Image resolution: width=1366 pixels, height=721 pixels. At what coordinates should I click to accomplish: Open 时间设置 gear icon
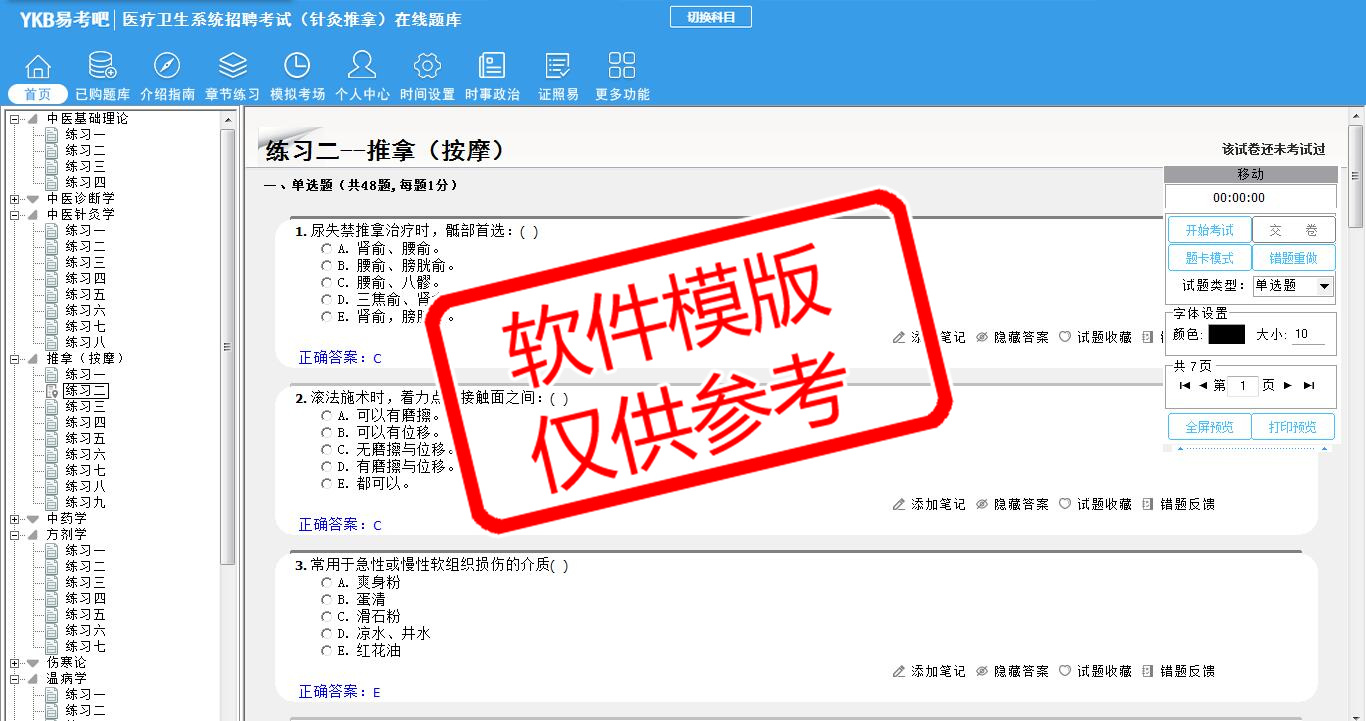pos(427,67)
